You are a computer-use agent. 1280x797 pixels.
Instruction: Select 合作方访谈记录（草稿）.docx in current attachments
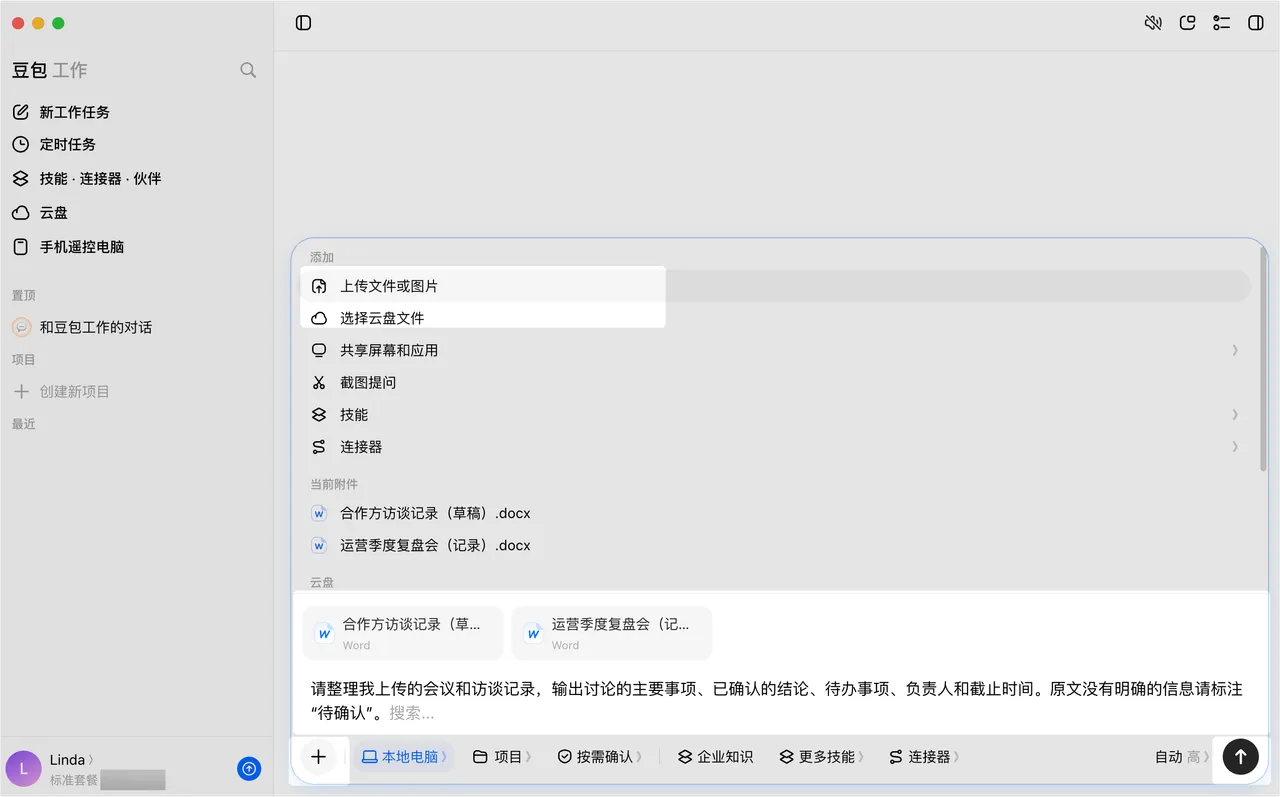tap(775, 513)
